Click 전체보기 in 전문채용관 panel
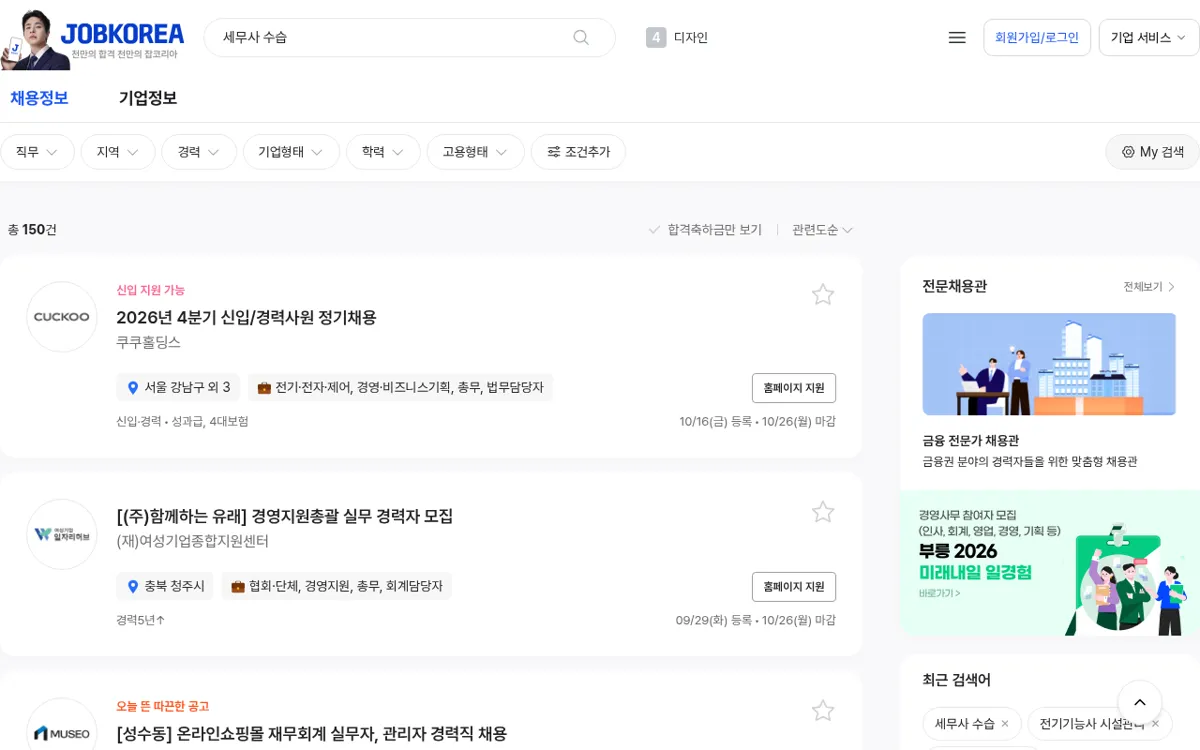Image resolution: width=1200 pixels, height=750 pixels. coord(1149,287)
